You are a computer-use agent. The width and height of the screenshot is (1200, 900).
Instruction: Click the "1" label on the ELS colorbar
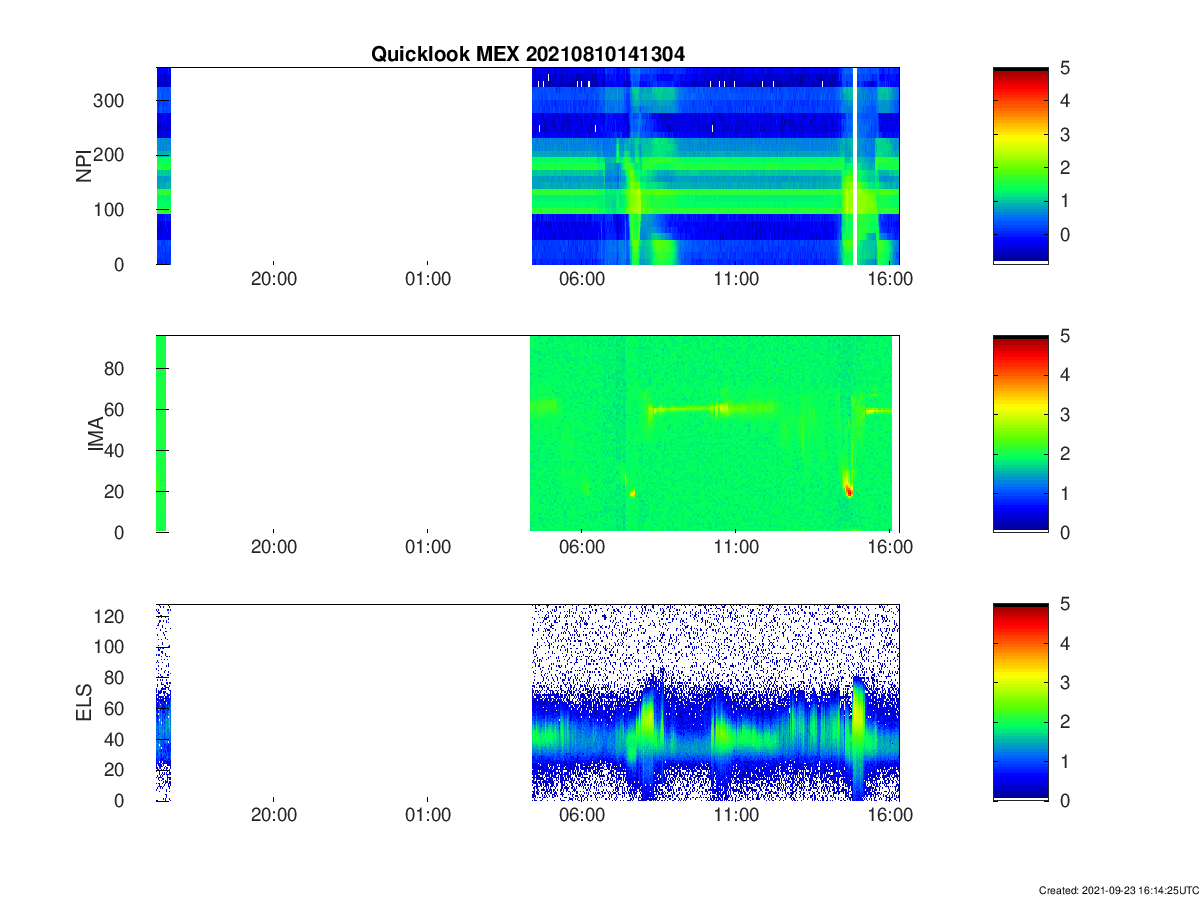pyautogui.click(x=1066, y=762)
